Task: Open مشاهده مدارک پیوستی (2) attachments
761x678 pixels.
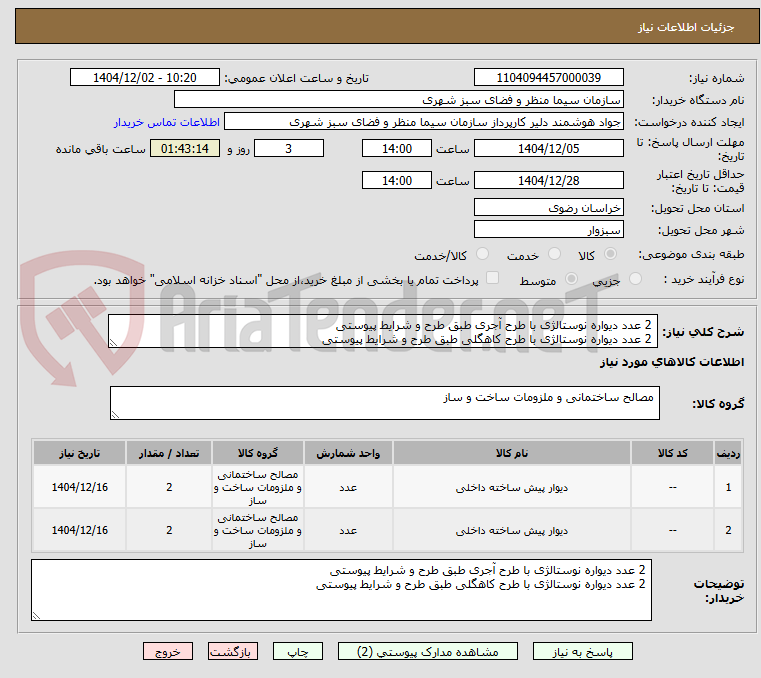Action: (x=428, y=651)
